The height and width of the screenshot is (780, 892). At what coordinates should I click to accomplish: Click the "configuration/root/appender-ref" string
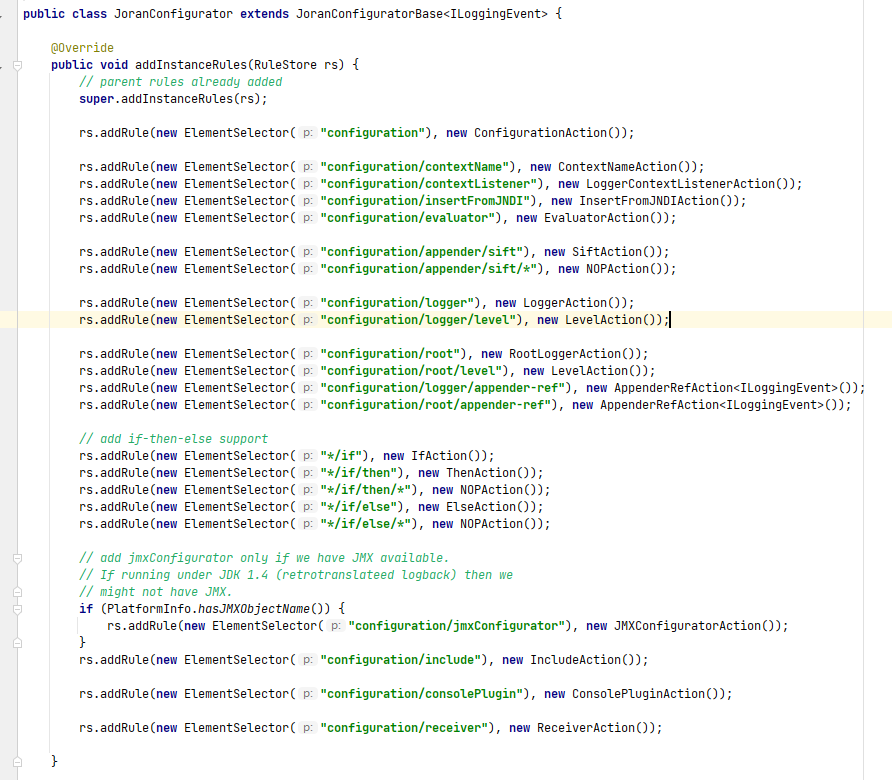(x=436, y=406)
